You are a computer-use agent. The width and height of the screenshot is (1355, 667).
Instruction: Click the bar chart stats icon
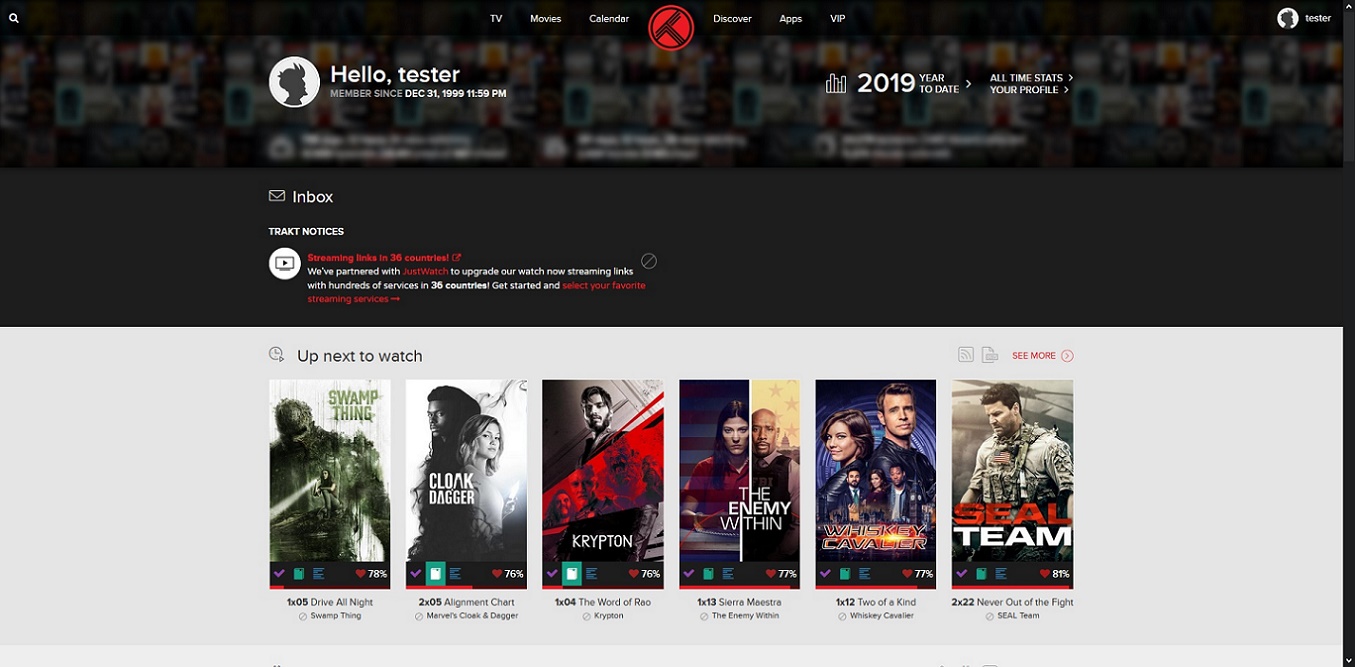pos(836,83)
